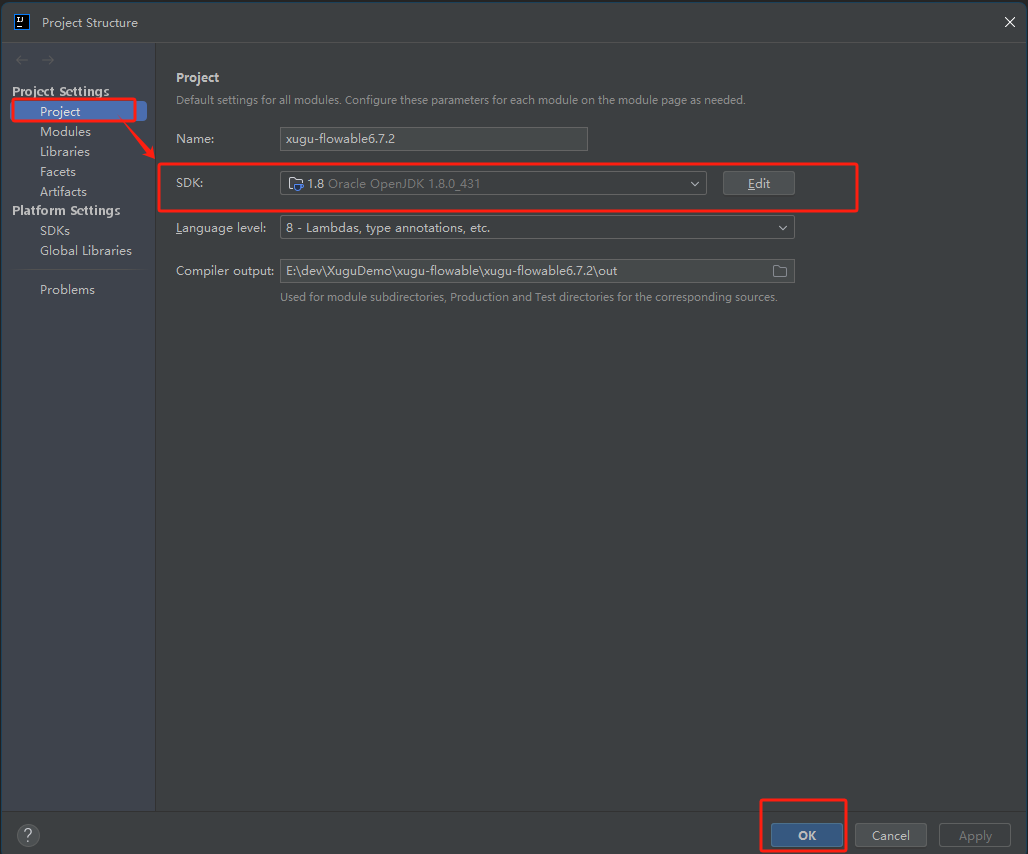Open the help question mark icon

pos(28,835)
